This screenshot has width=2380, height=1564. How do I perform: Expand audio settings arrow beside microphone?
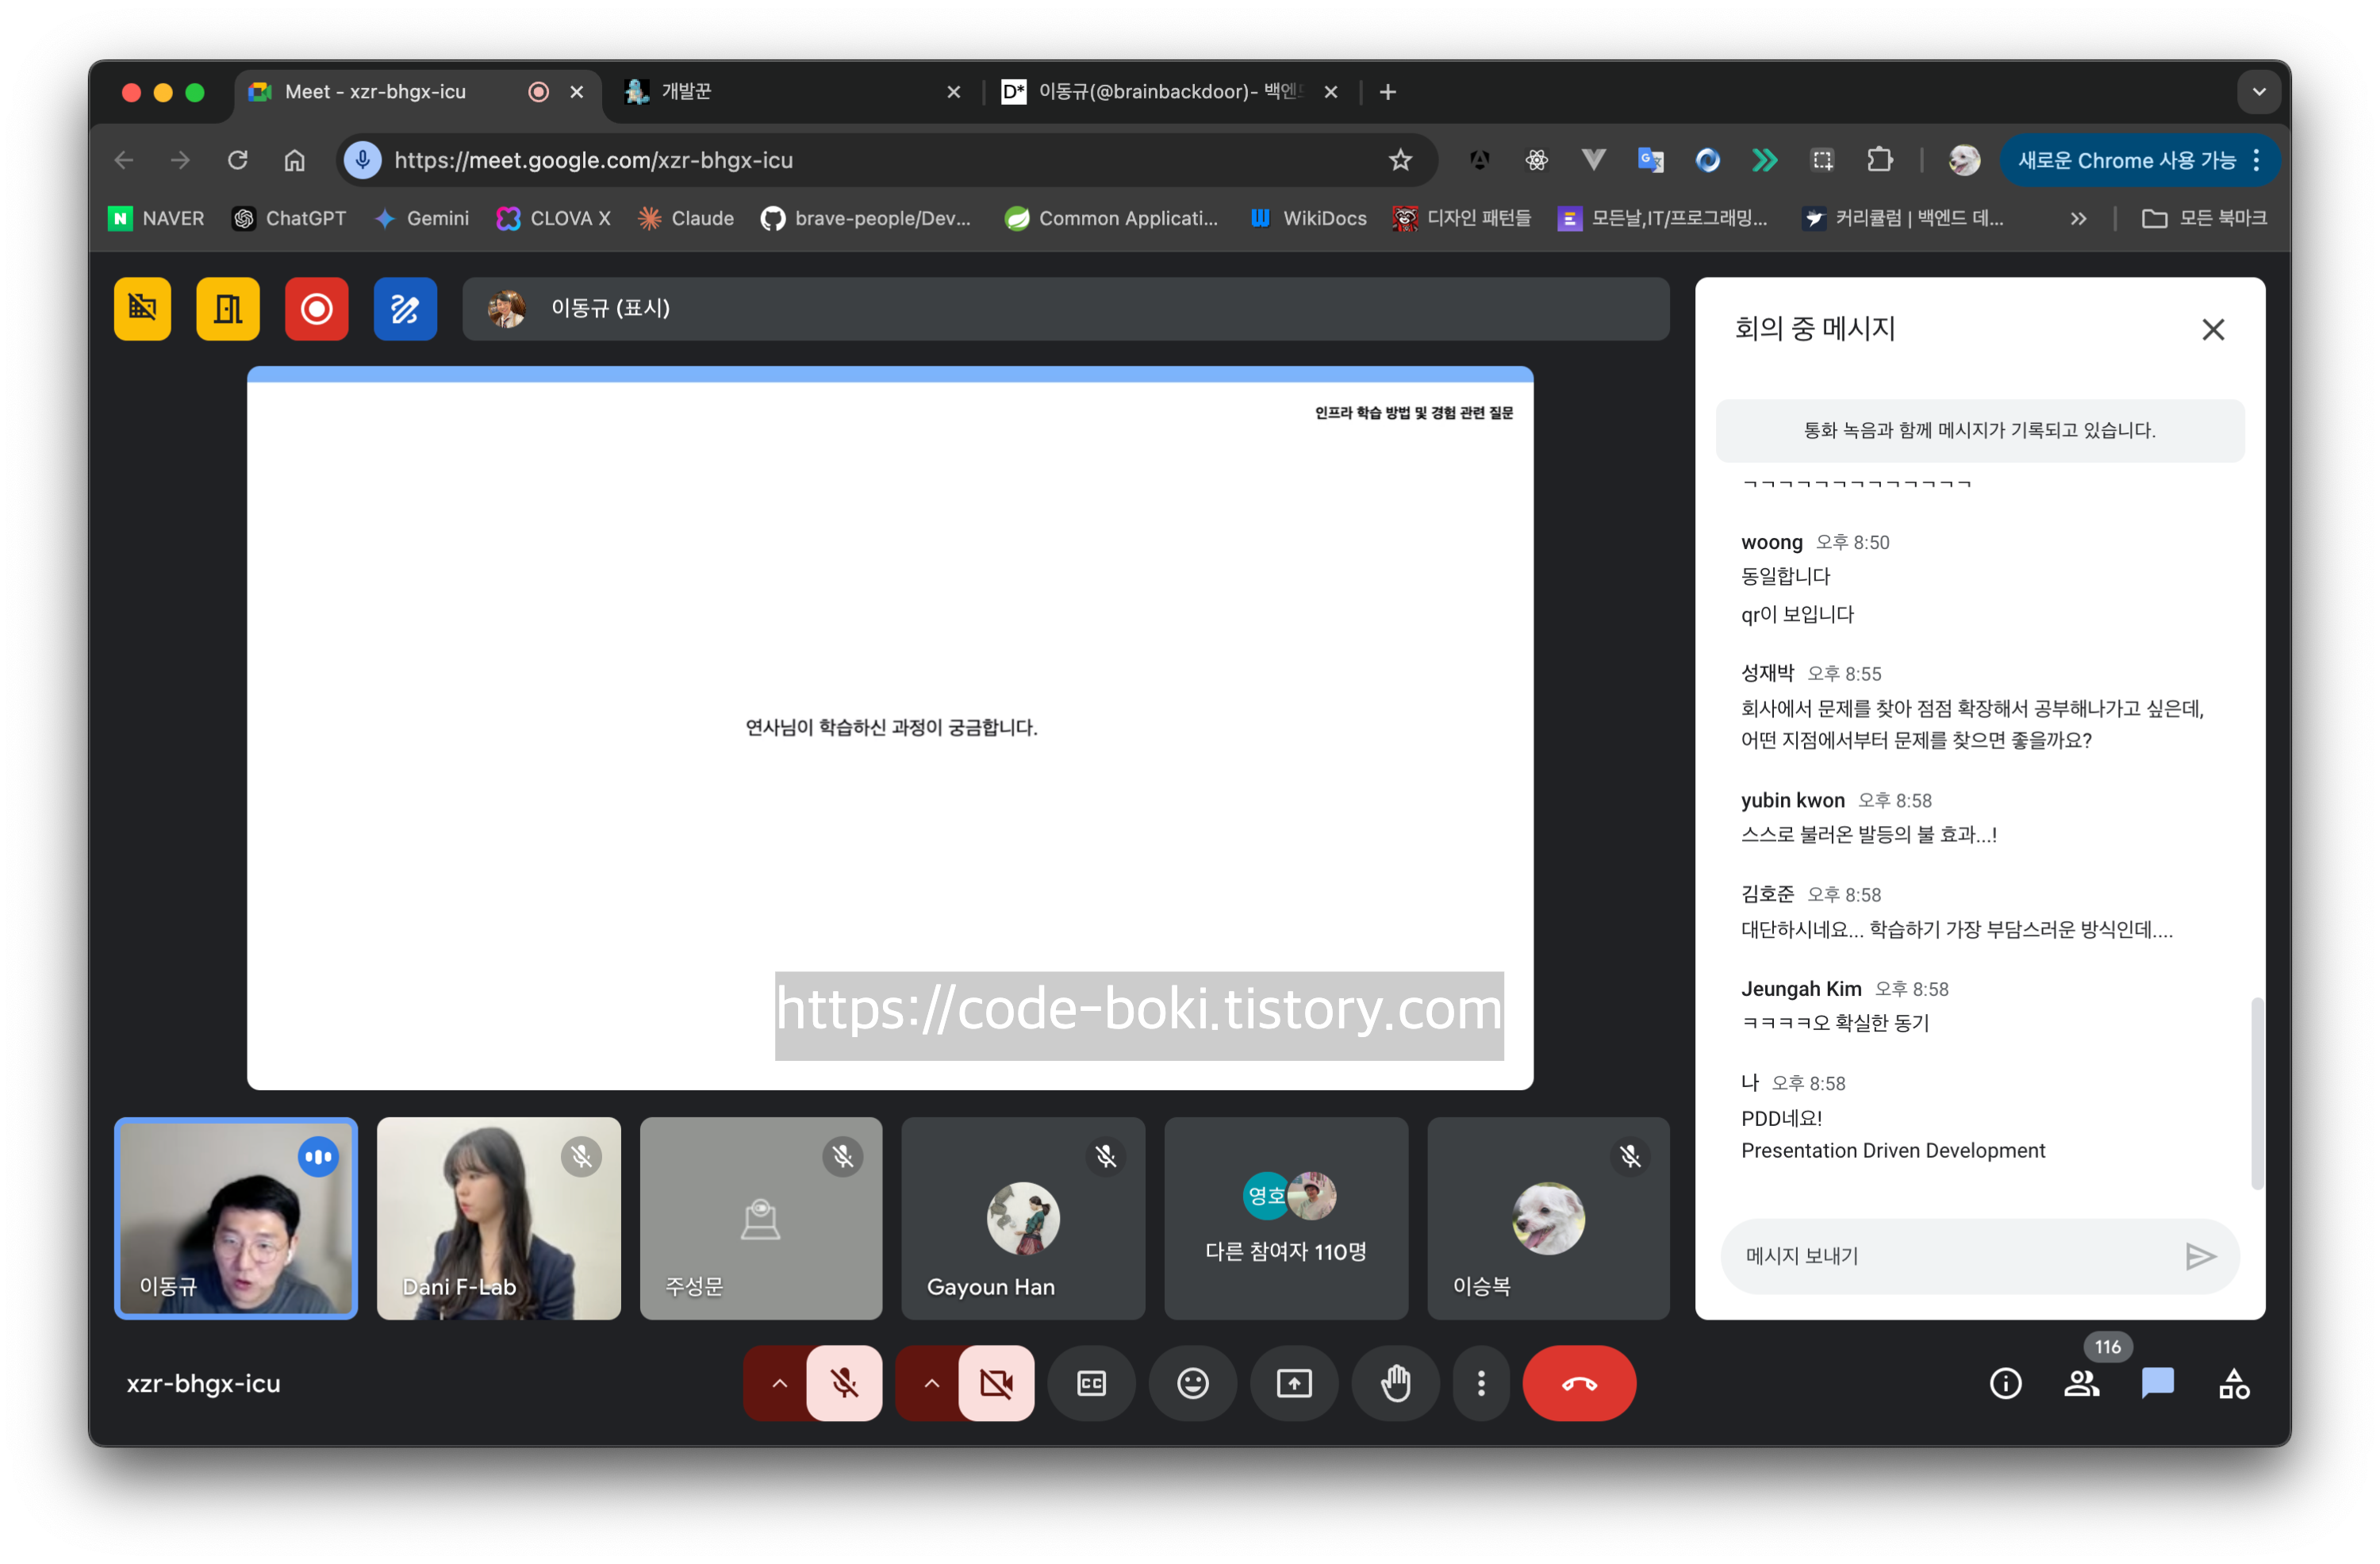(779, 1383)
